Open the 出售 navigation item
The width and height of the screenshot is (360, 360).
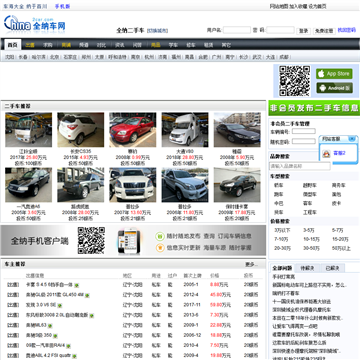30,45
